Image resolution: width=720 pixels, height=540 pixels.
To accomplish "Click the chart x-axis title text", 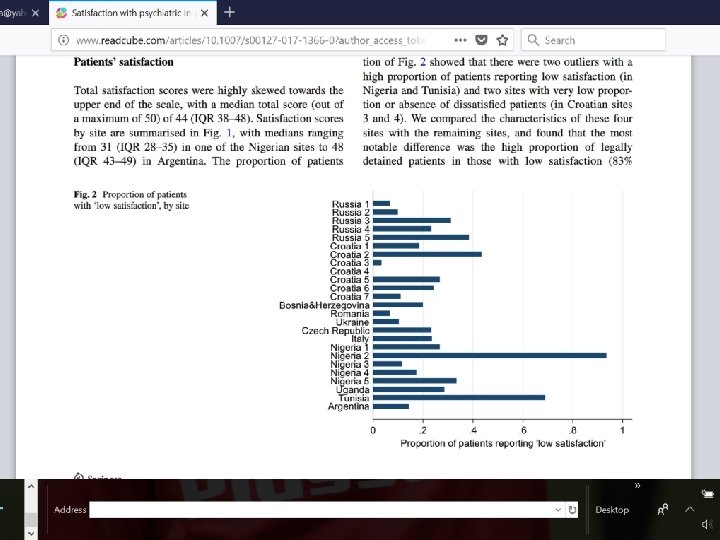I will 503,444.
